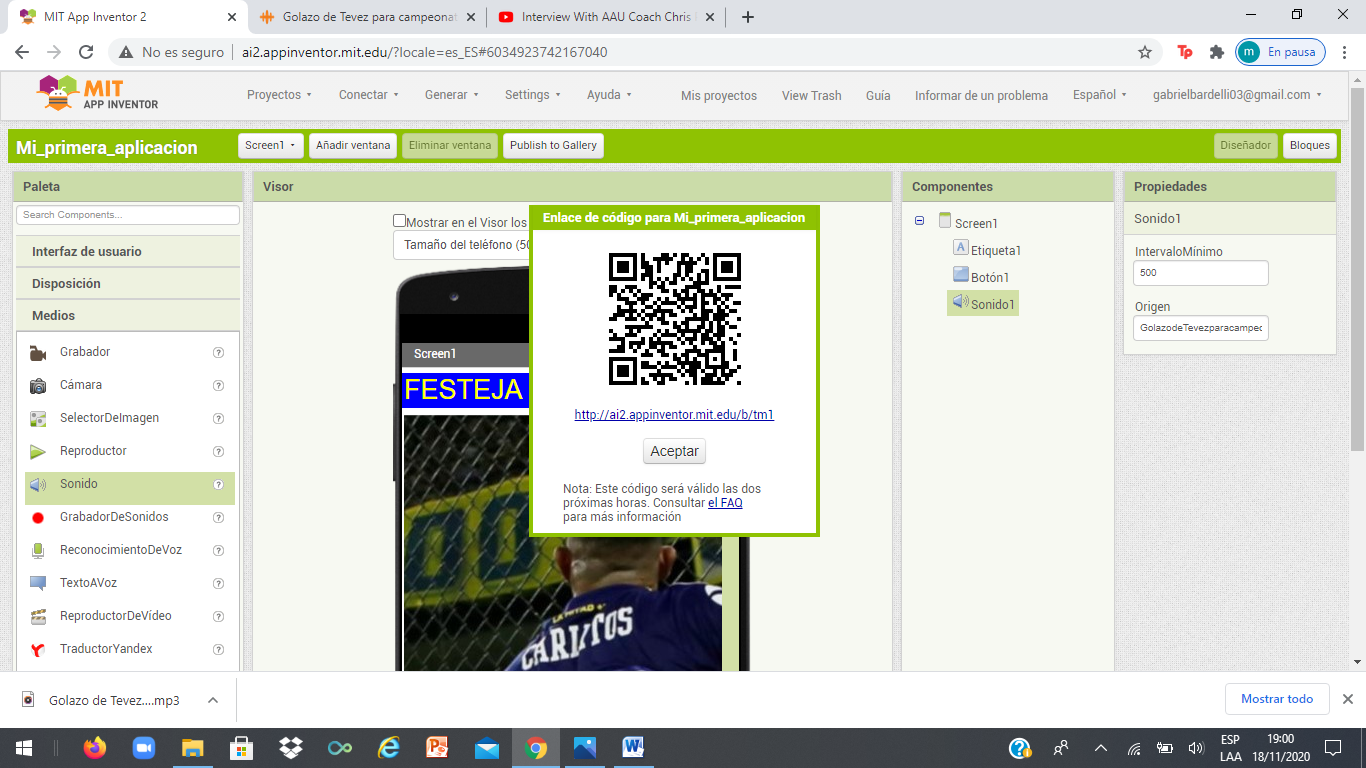
Task: Collapse the Medios palette section
Action: 127,316
